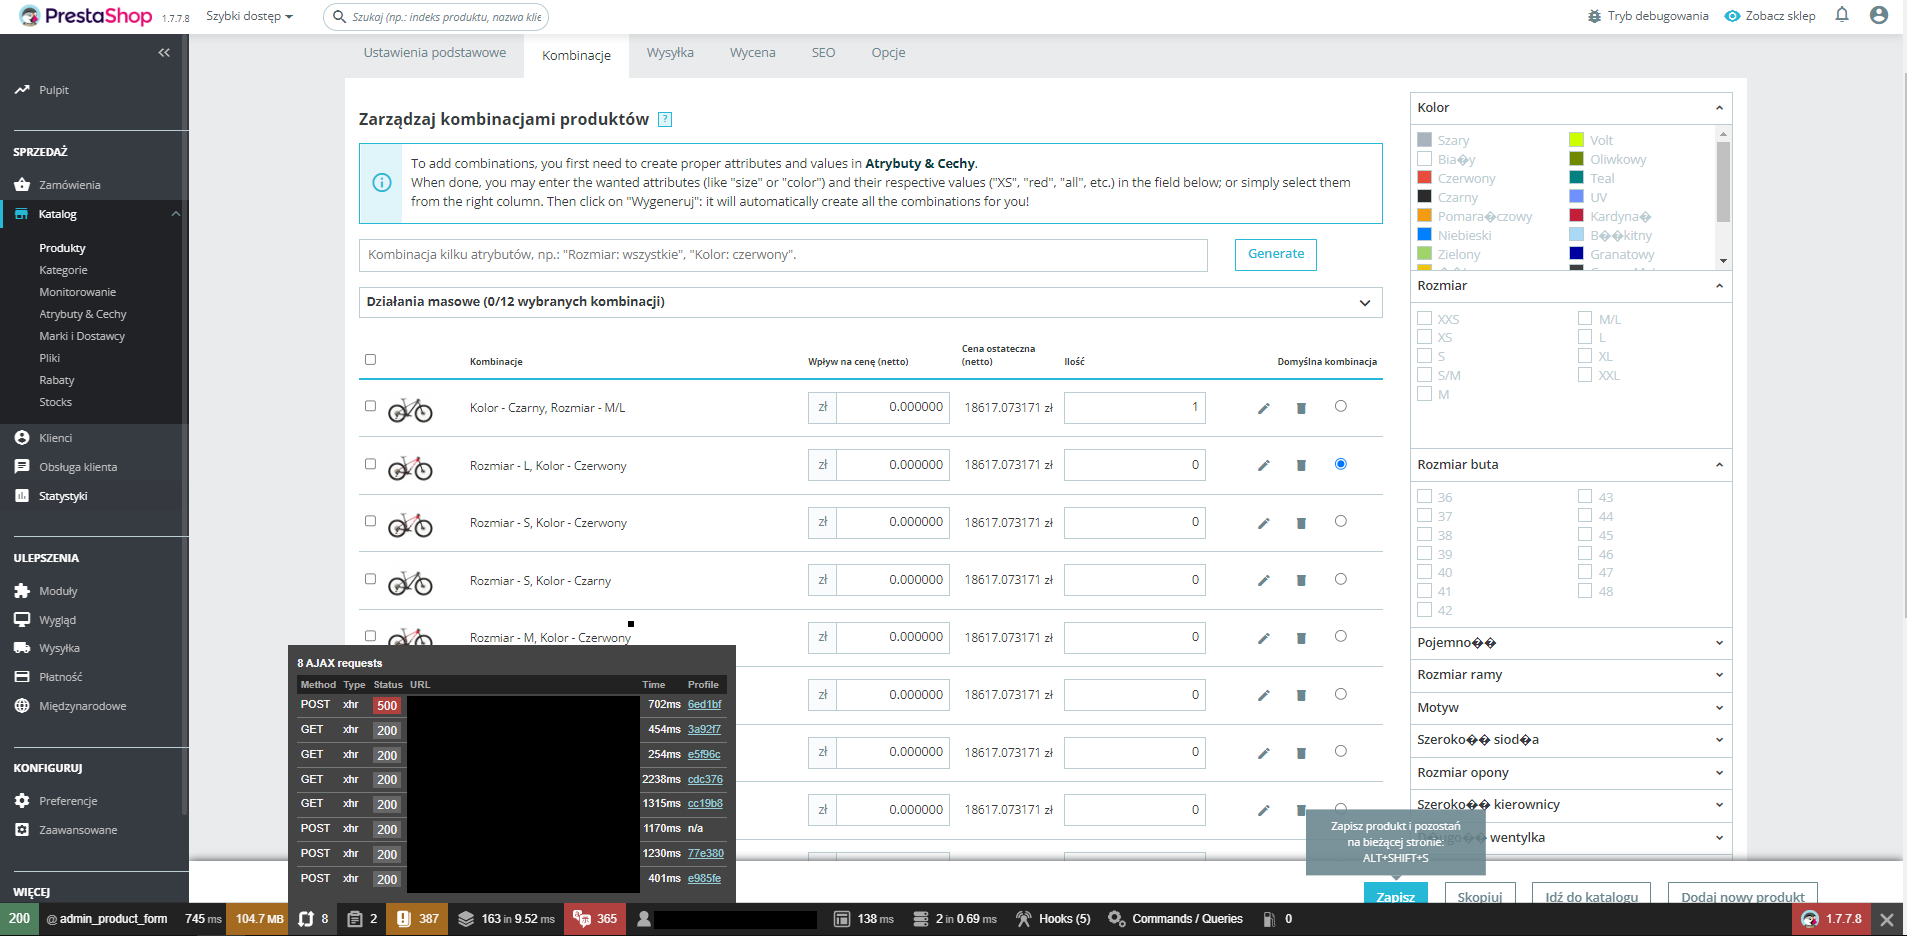This screenshot has width=1908, height=938.
Task: Click the Generate button
Action: point(1276,255)
